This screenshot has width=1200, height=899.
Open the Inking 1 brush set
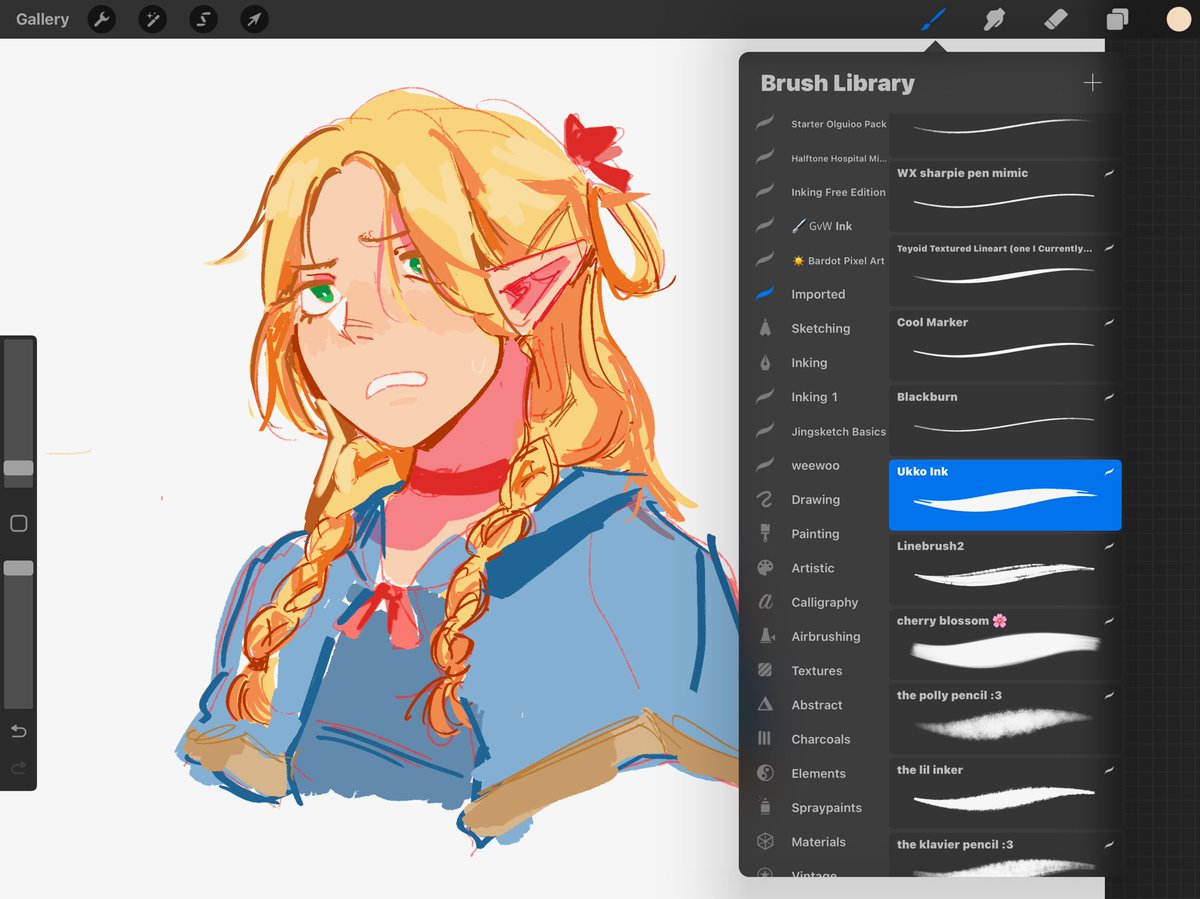(x=820, y=397)
